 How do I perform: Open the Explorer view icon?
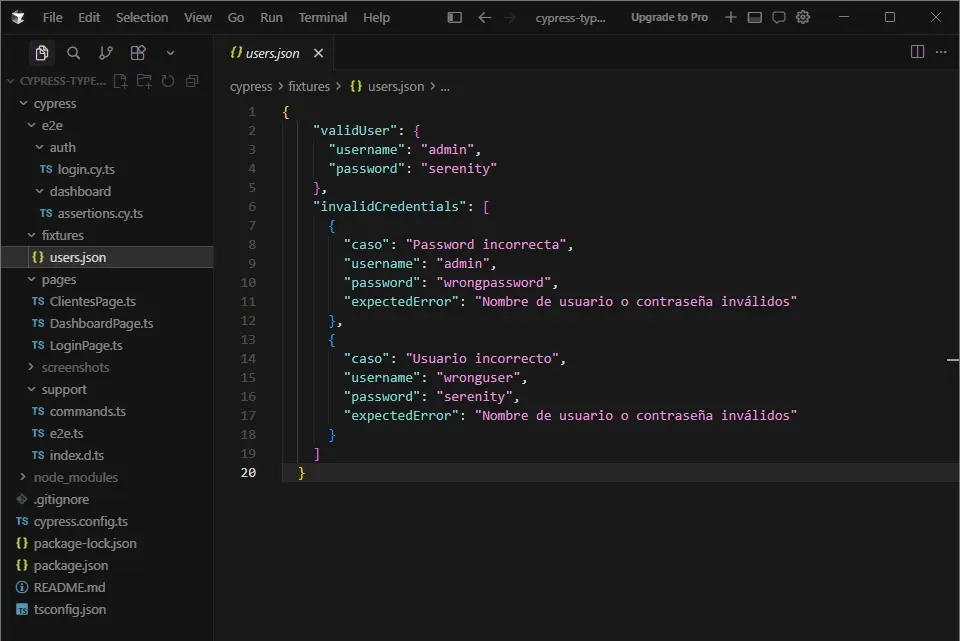coord(42,53)
